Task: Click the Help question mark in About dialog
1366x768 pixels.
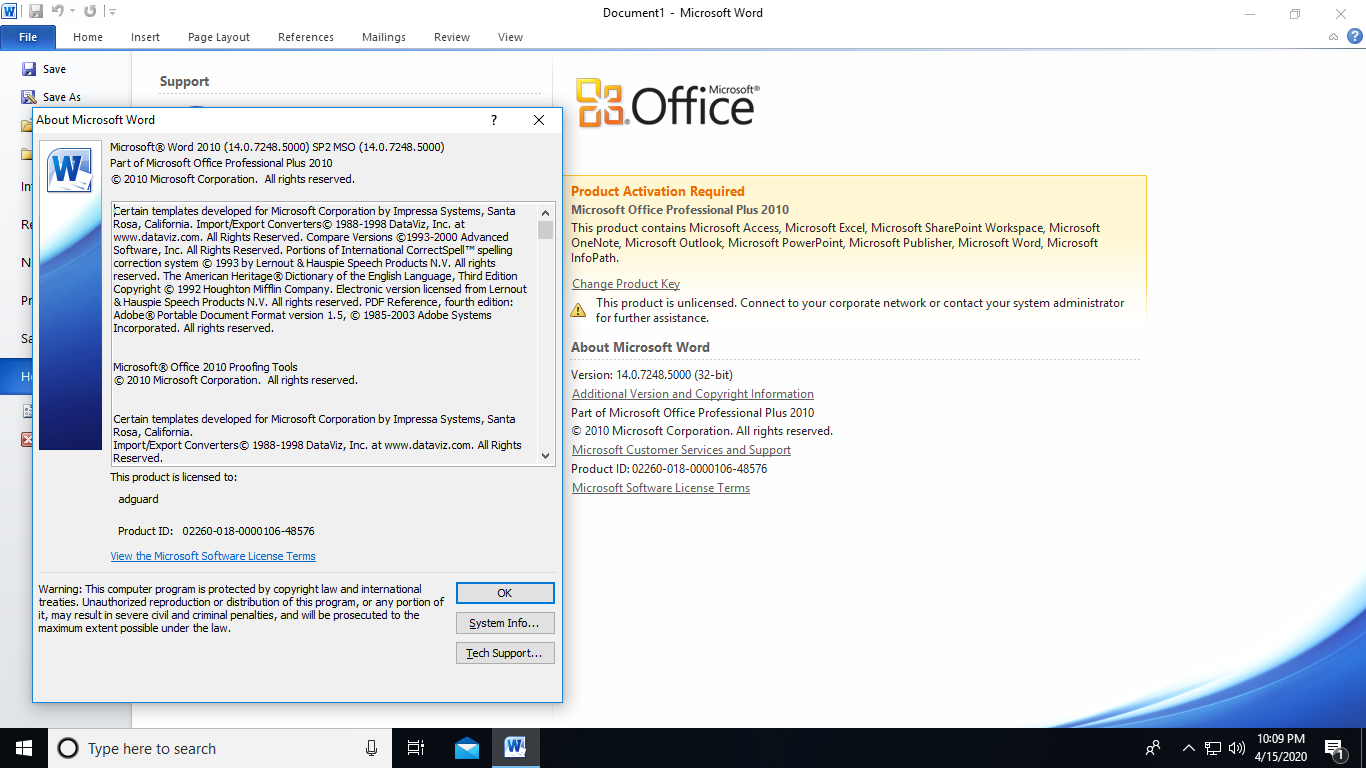Action: point(493,120)
